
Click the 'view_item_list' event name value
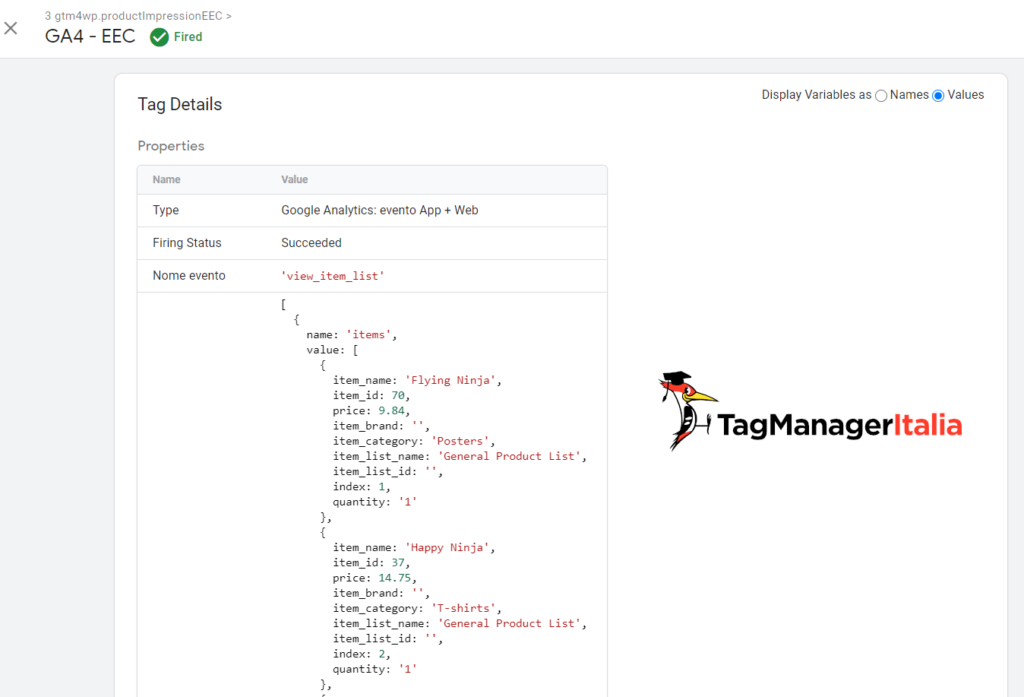click(332, 276)
